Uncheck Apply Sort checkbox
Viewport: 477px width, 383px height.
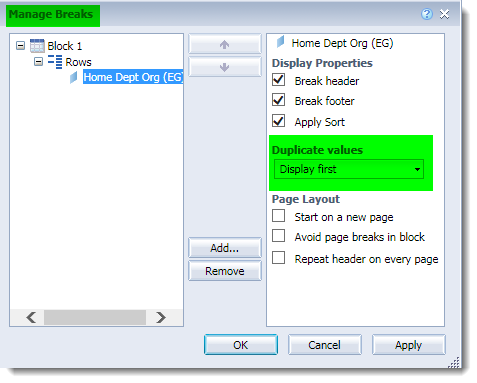[x=278, y=121]
